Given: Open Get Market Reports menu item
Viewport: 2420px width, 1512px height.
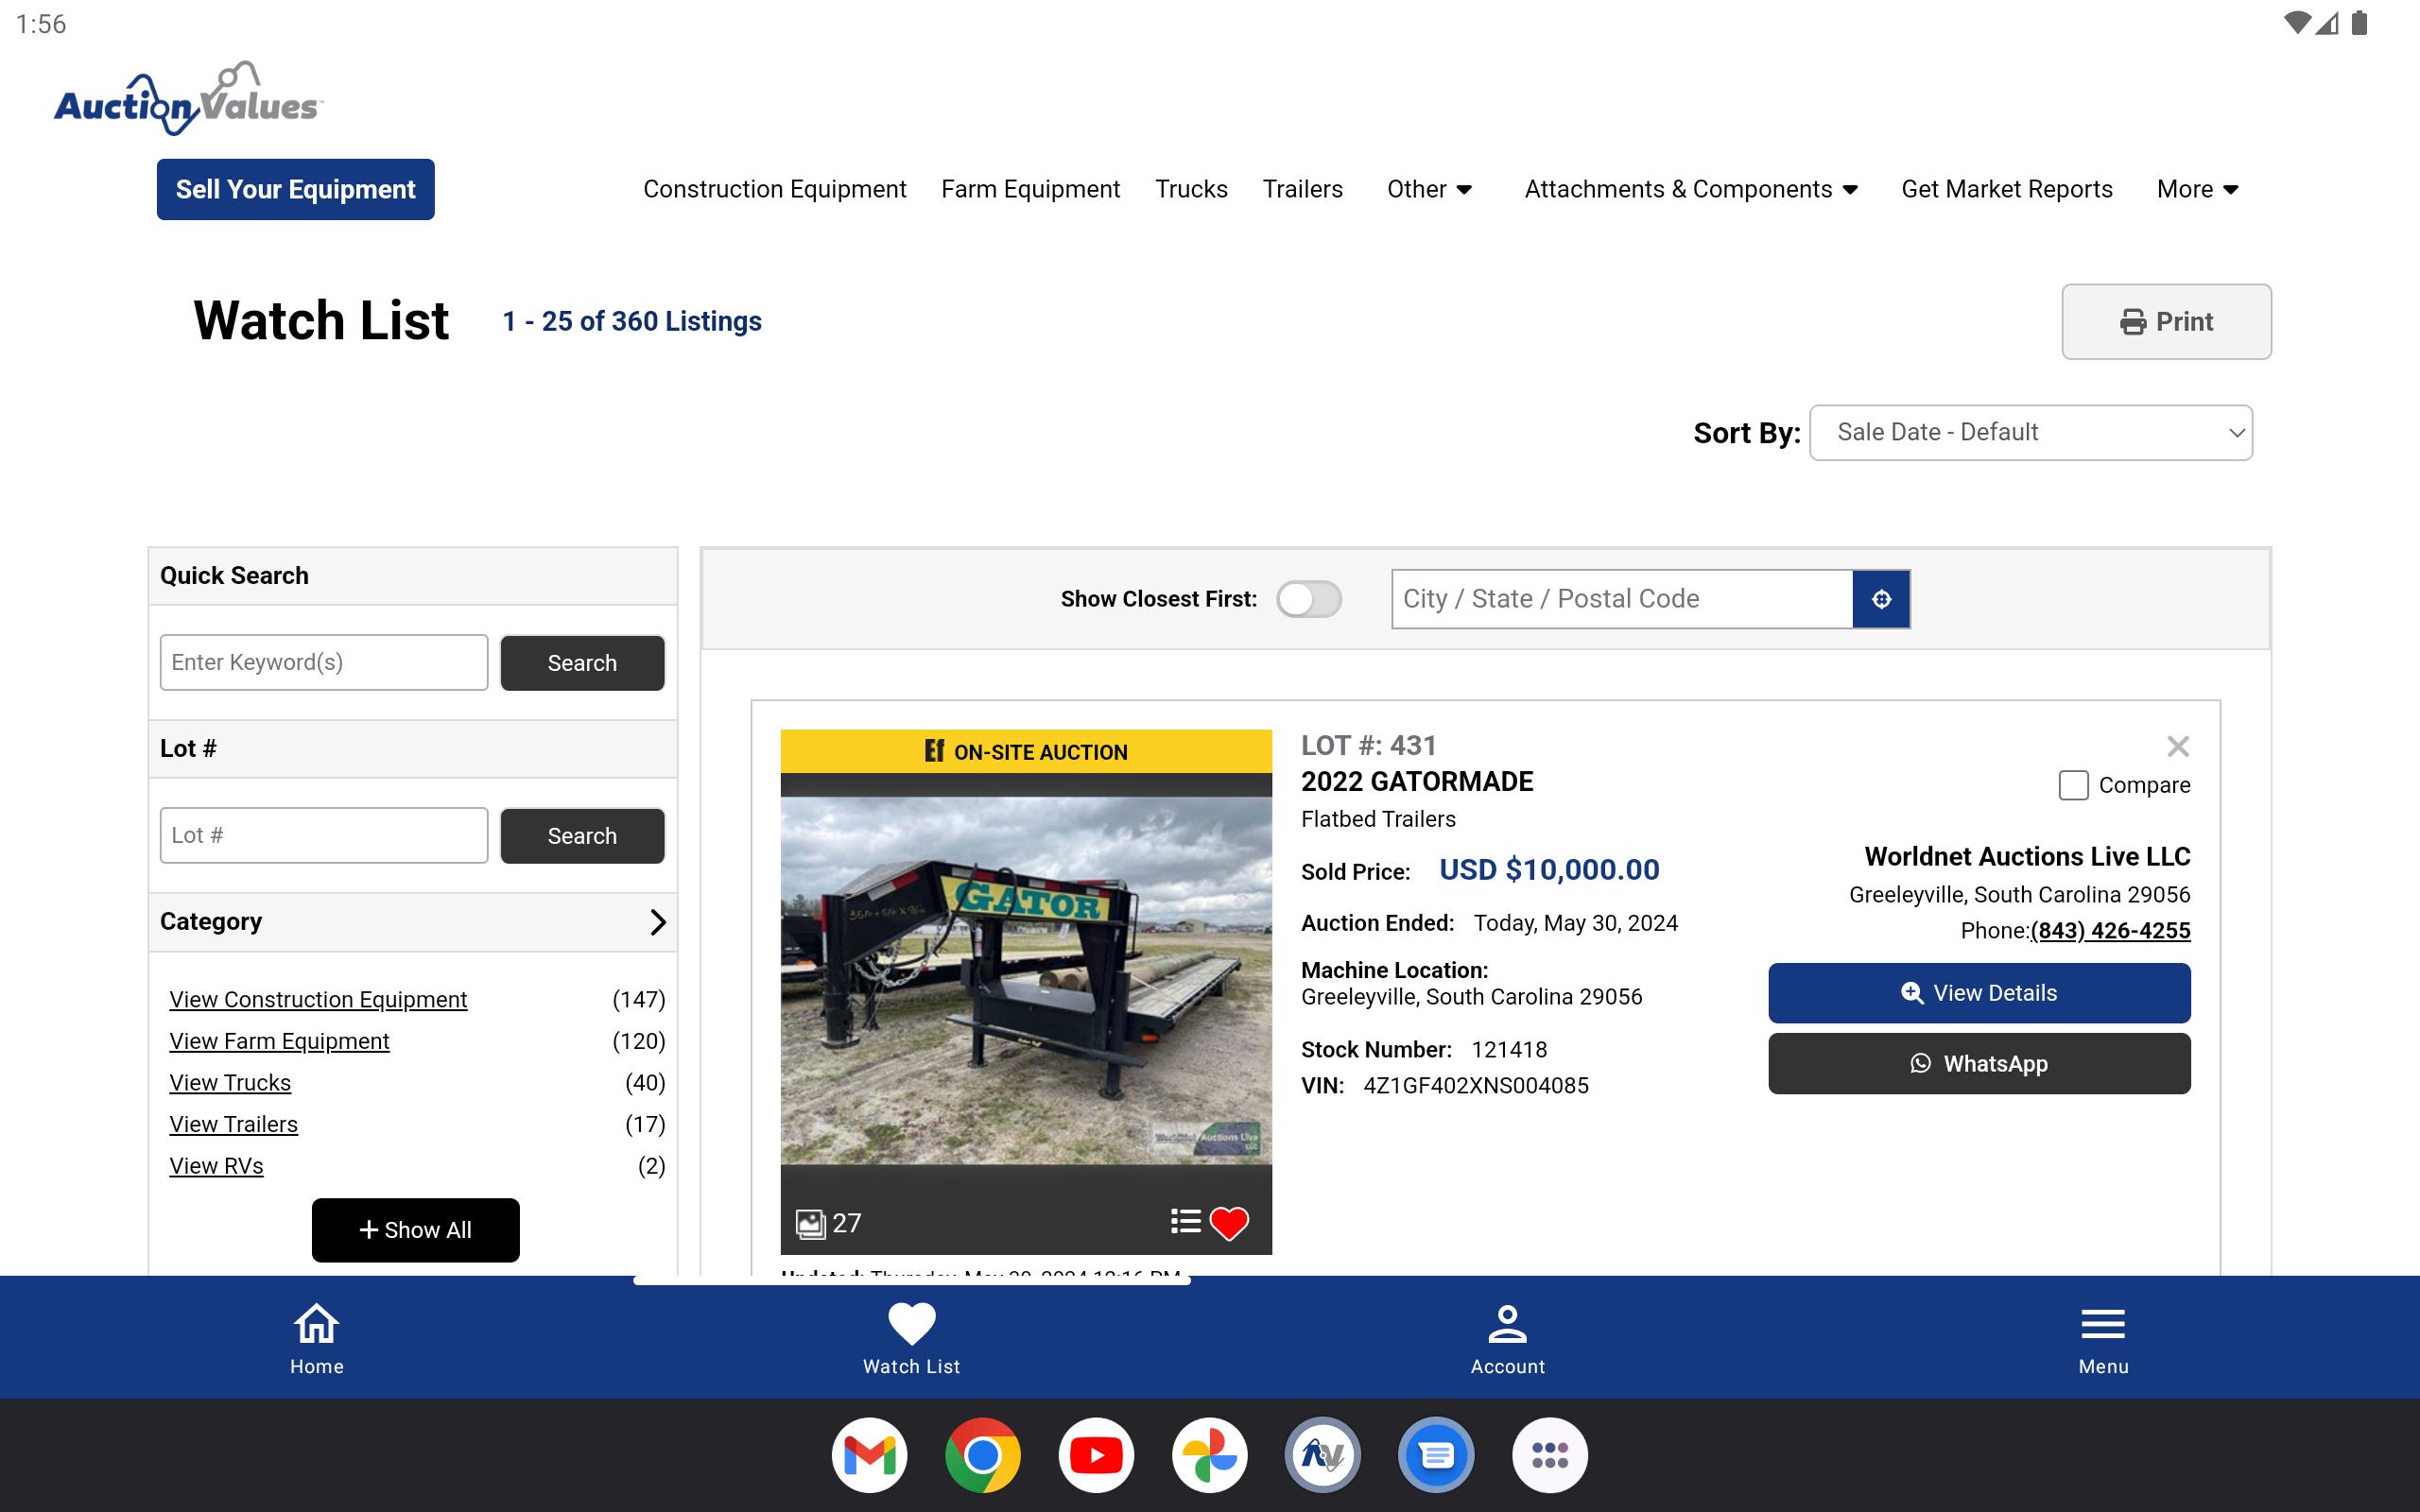Looking at the screenshot, I should pyautogui.click(x=2006, y=189).
